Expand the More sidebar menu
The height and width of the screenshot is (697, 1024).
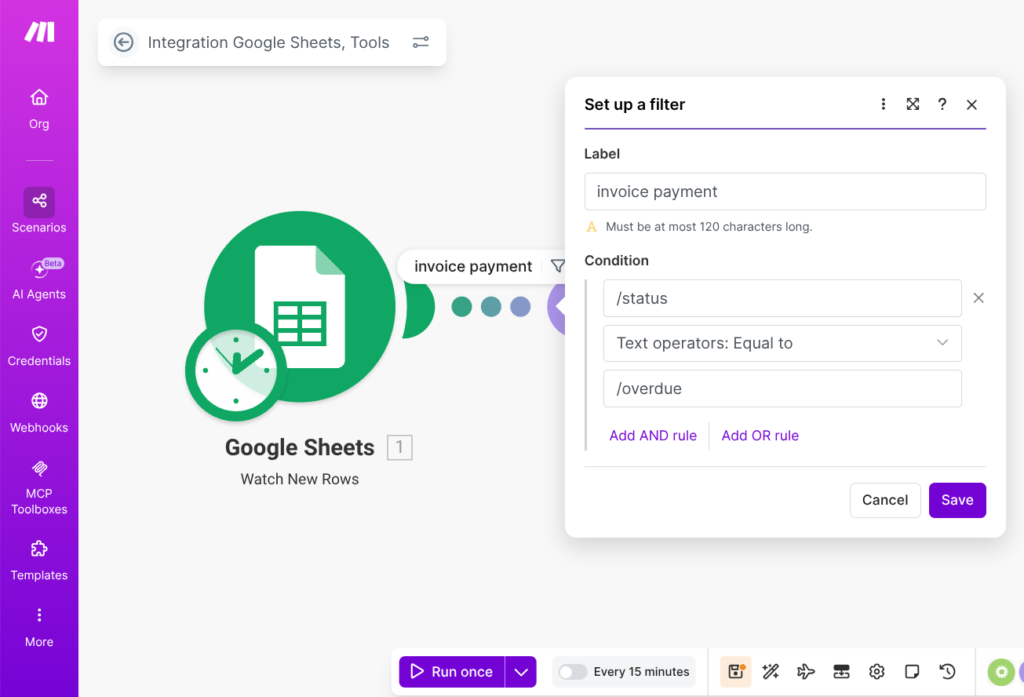tap(39, 627)
